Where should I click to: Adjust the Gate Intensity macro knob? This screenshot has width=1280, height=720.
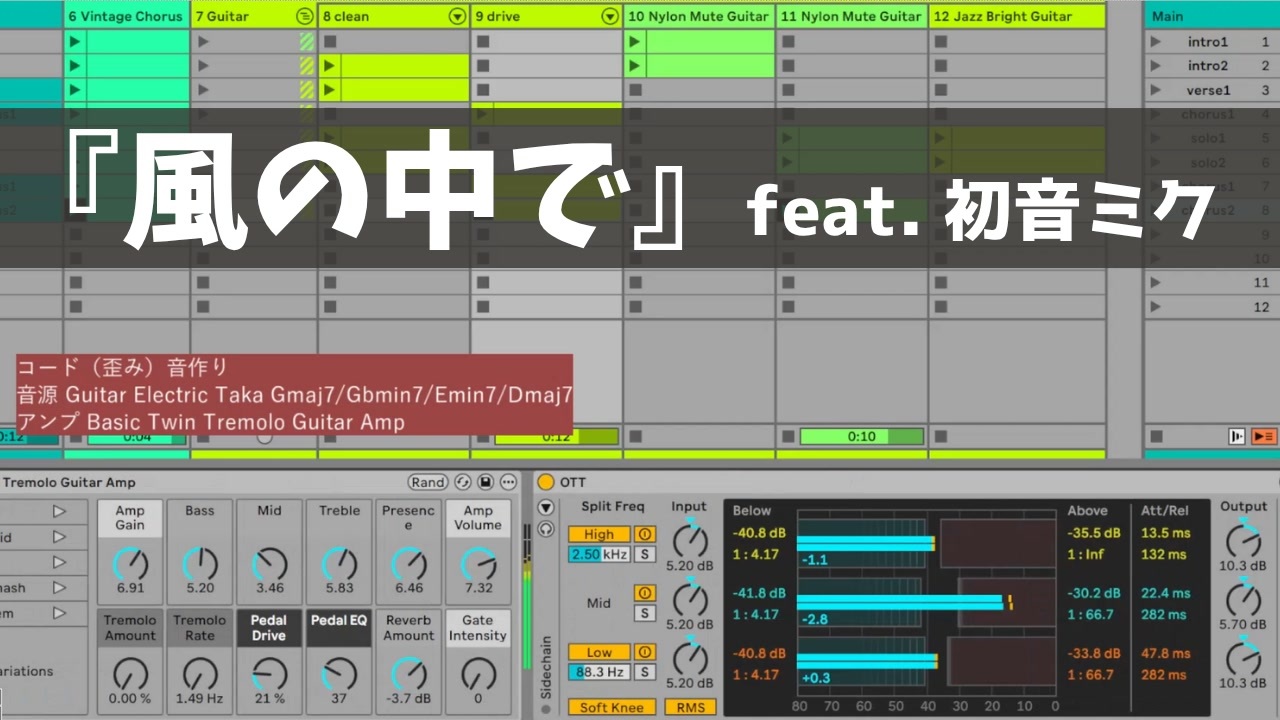tap(478, 674)
